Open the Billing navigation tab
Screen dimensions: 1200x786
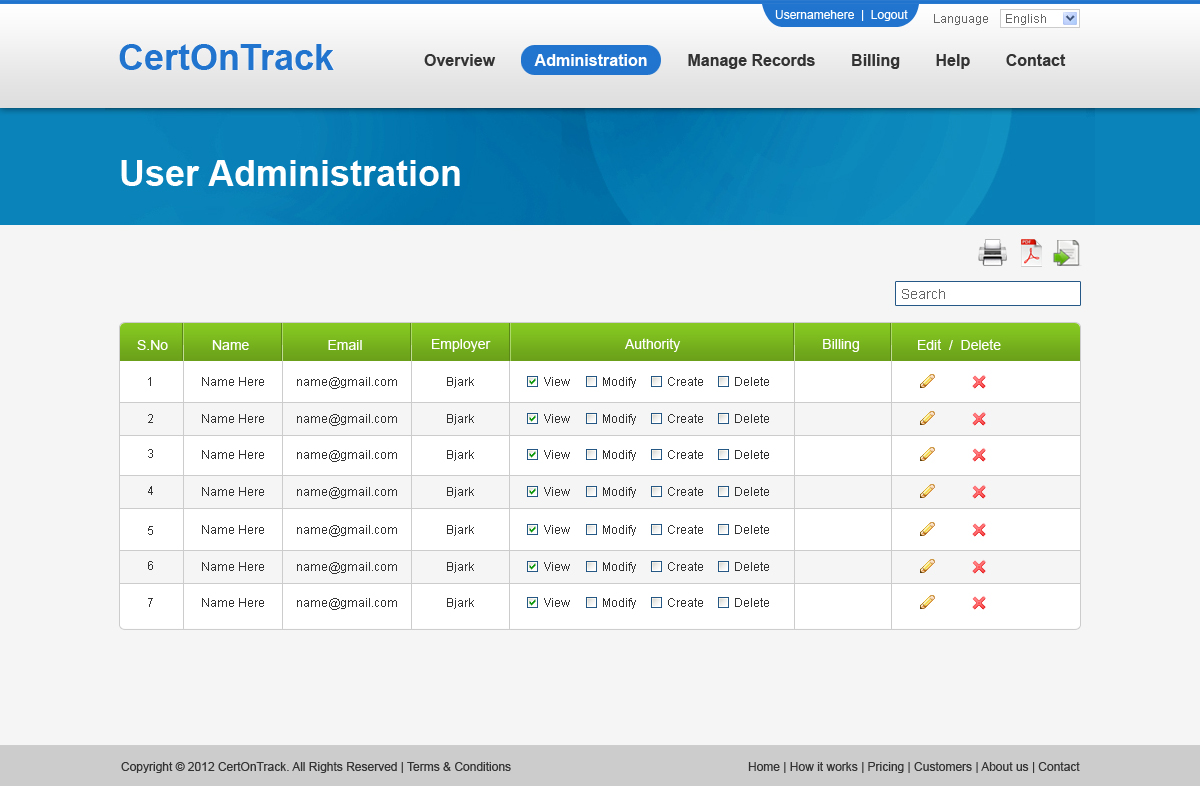[875, 60]
